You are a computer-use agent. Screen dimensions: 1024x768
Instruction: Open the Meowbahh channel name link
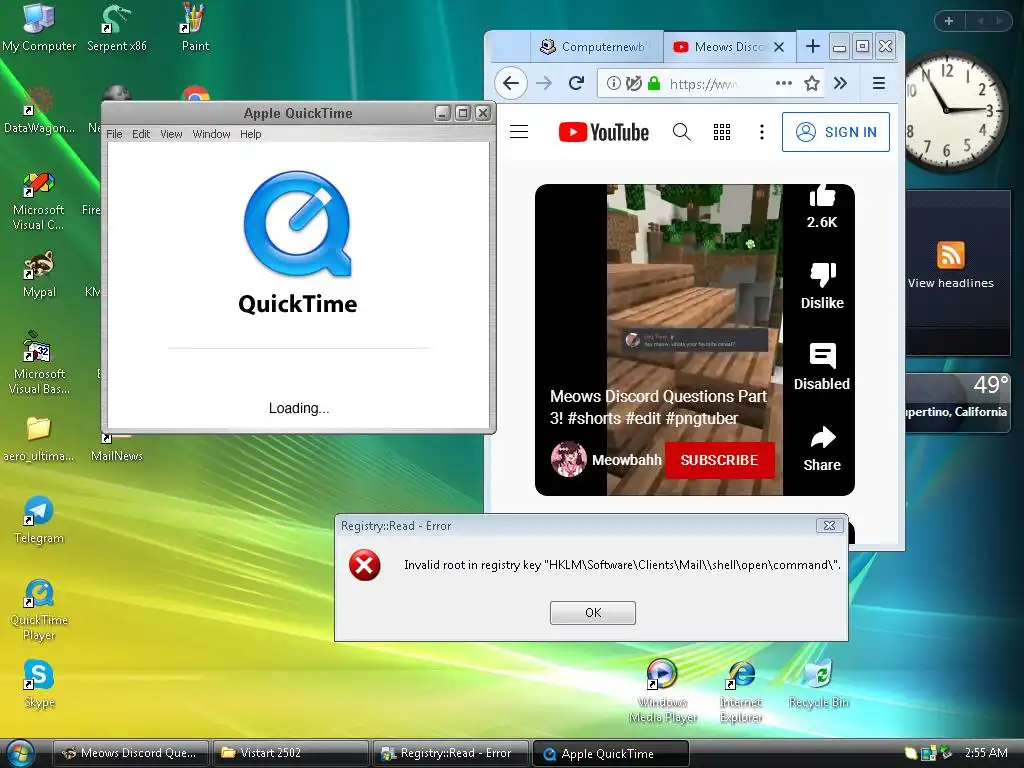626,460
